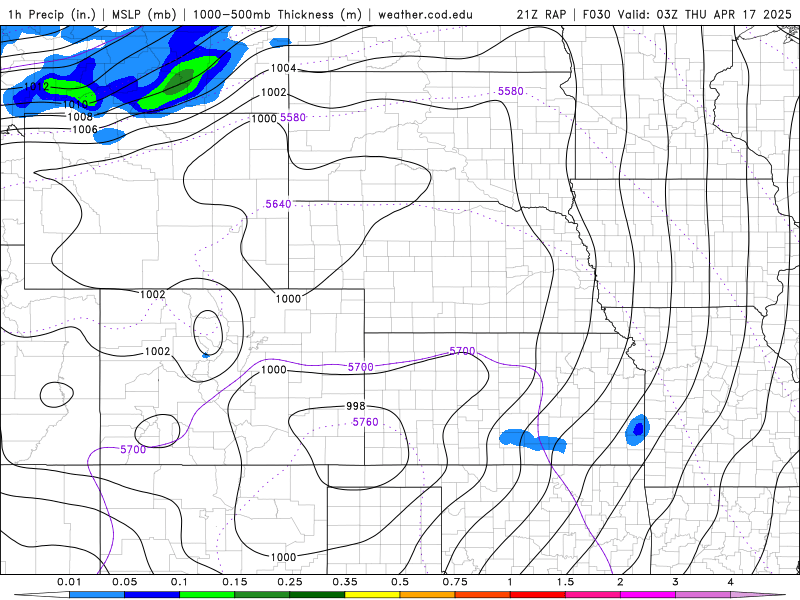Click the 1004 isobar label
This screenshot has width=800, height=600.
tap(283, 68)
